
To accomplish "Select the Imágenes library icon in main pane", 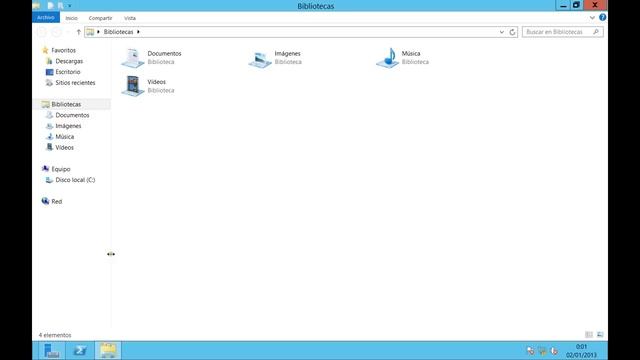I will coord(260,59).
